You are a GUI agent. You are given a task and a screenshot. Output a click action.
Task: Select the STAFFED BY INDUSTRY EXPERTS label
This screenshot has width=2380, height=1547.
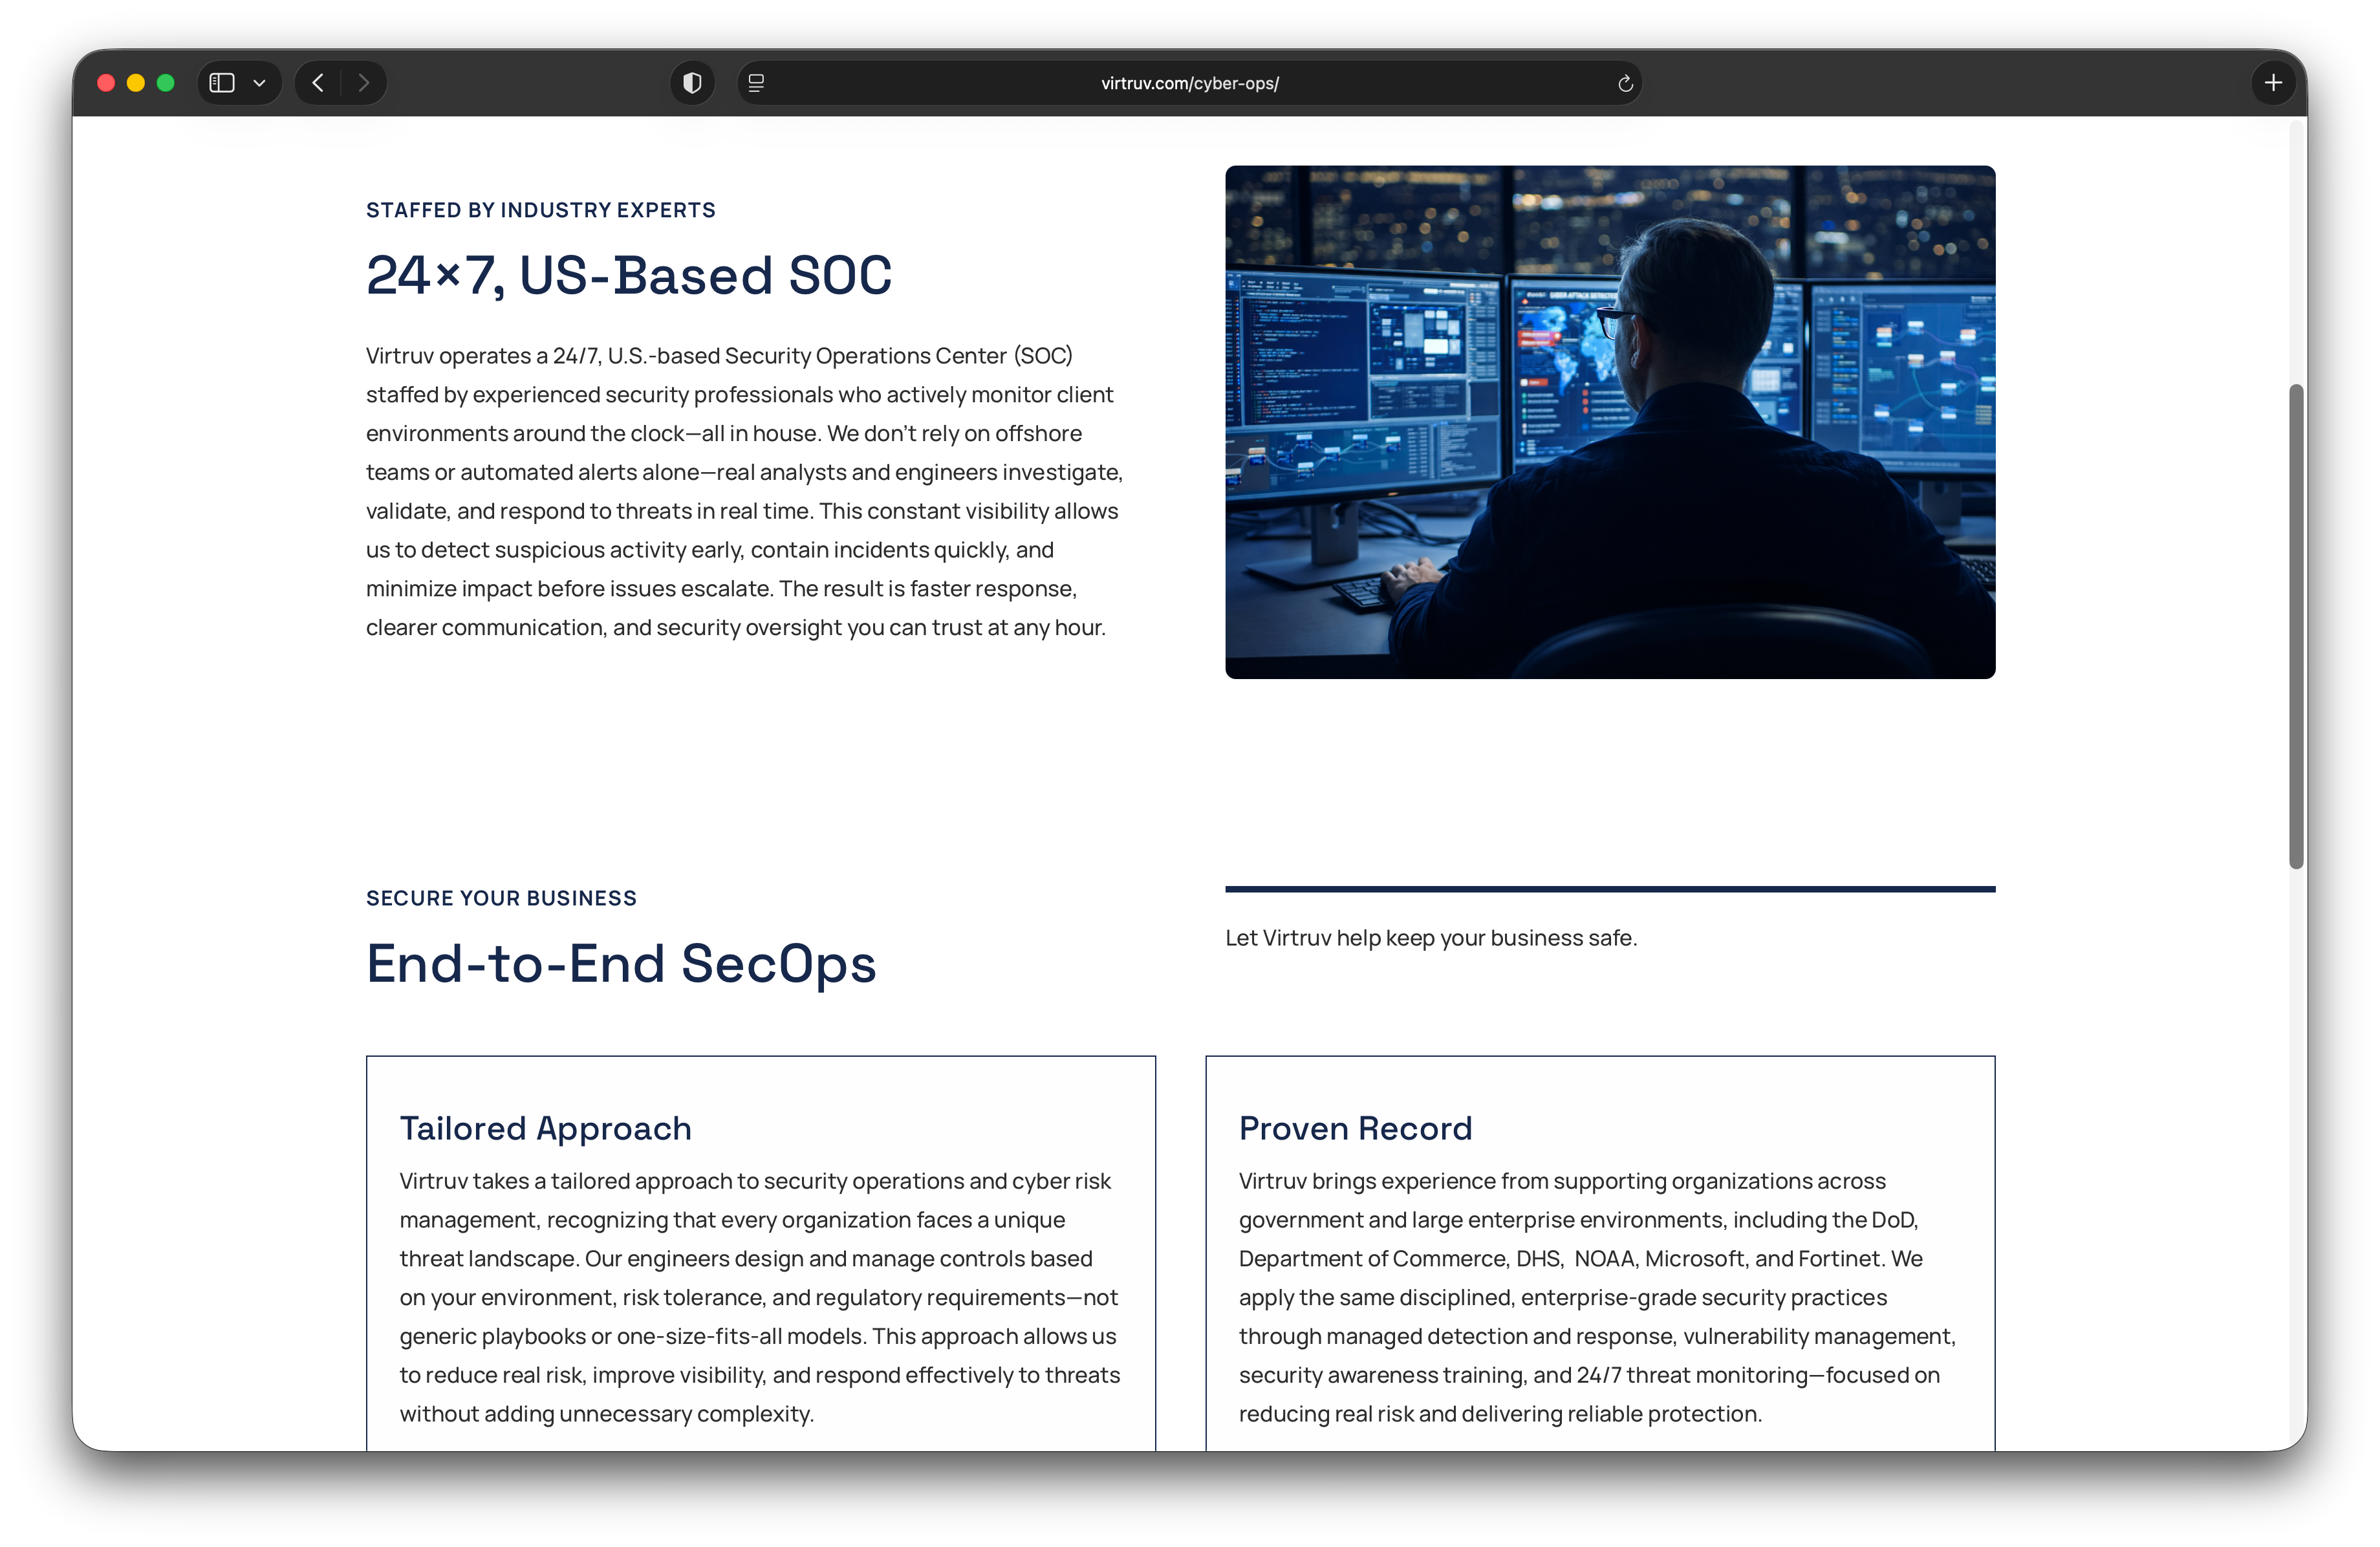pyautogui.click(x=540, y=210)
